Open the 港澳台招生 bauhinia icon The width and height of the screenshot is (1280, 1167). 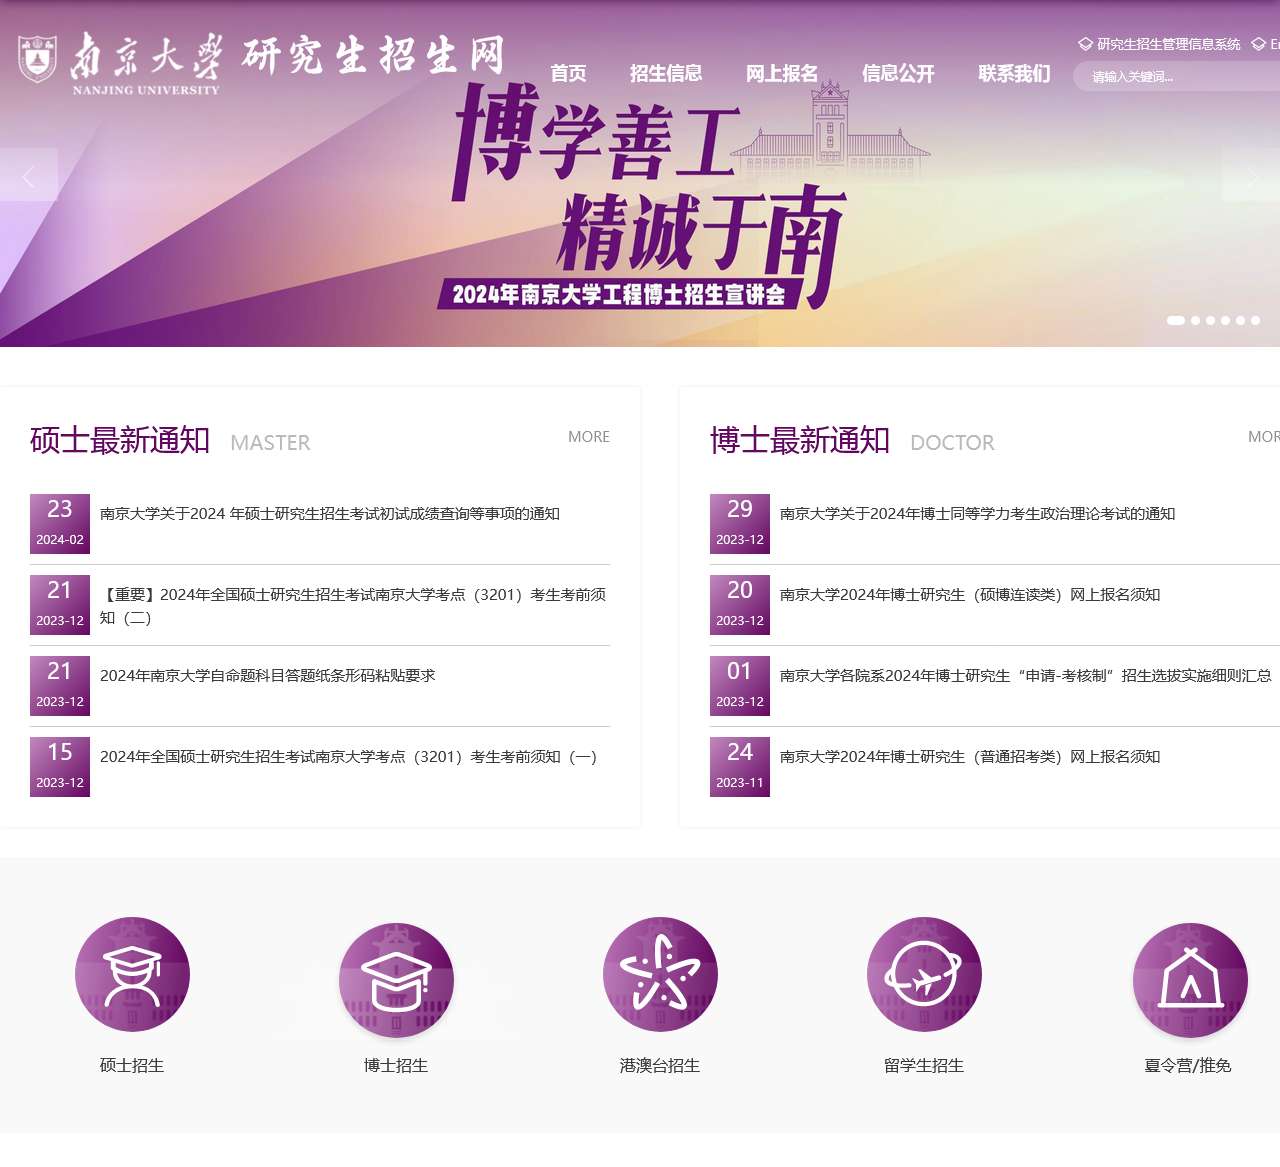(x=660, y=975)
